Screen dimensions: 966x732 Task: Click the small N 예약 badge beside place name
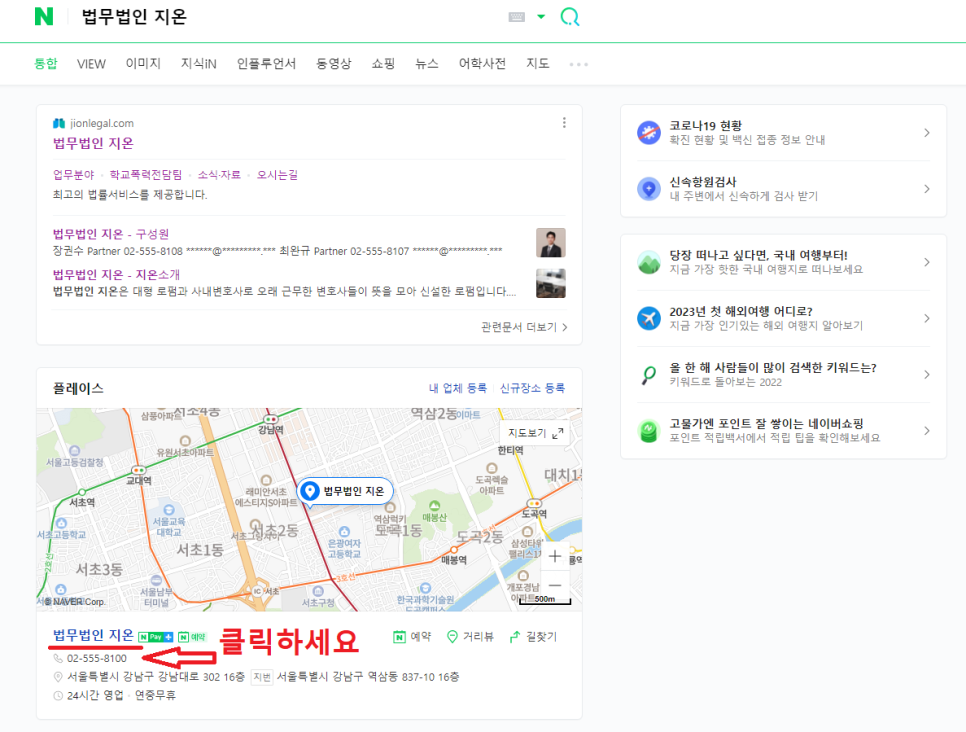(192, 636)
